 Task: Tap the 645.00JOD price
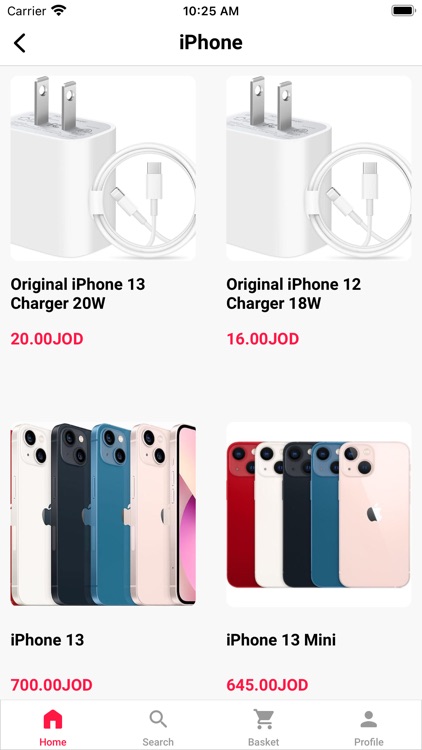[267, 685]
